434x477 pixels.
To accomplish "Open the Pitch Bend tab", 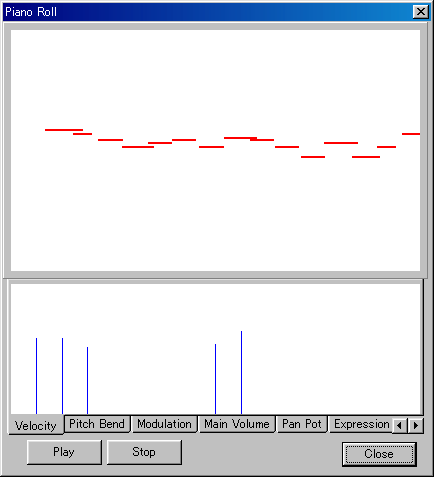I will (x=97, y=424).
